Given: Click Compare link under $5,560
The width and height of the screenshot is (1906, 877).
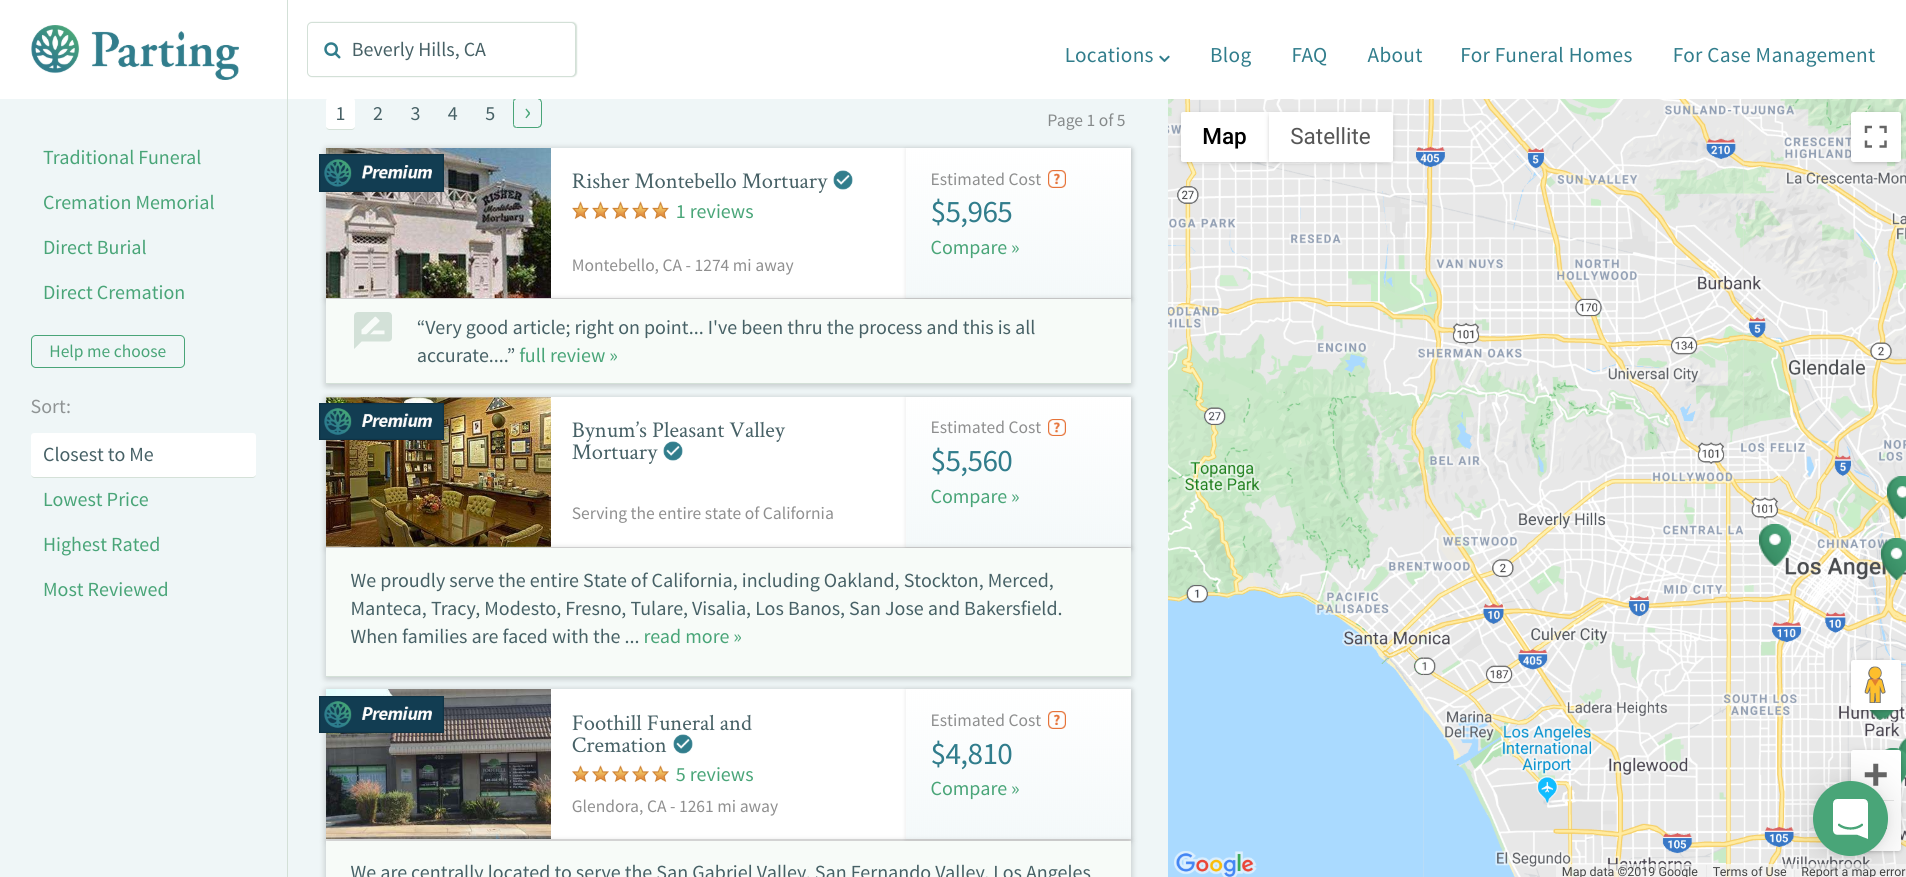Looking at the screenshot, I should click(x=974, y=496).
